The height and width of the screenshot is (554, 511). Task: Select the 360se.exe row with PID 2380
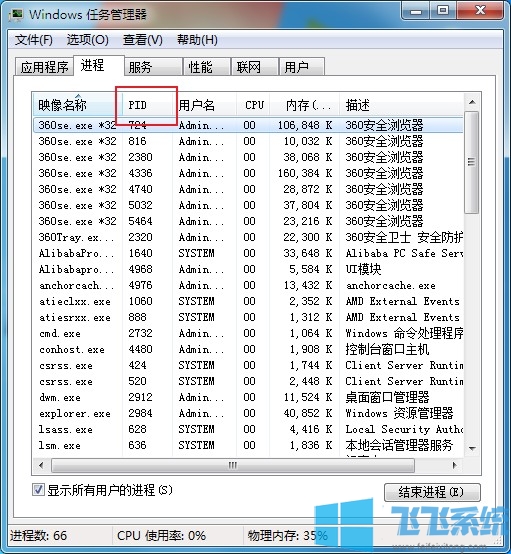click(x=248, y=157)
